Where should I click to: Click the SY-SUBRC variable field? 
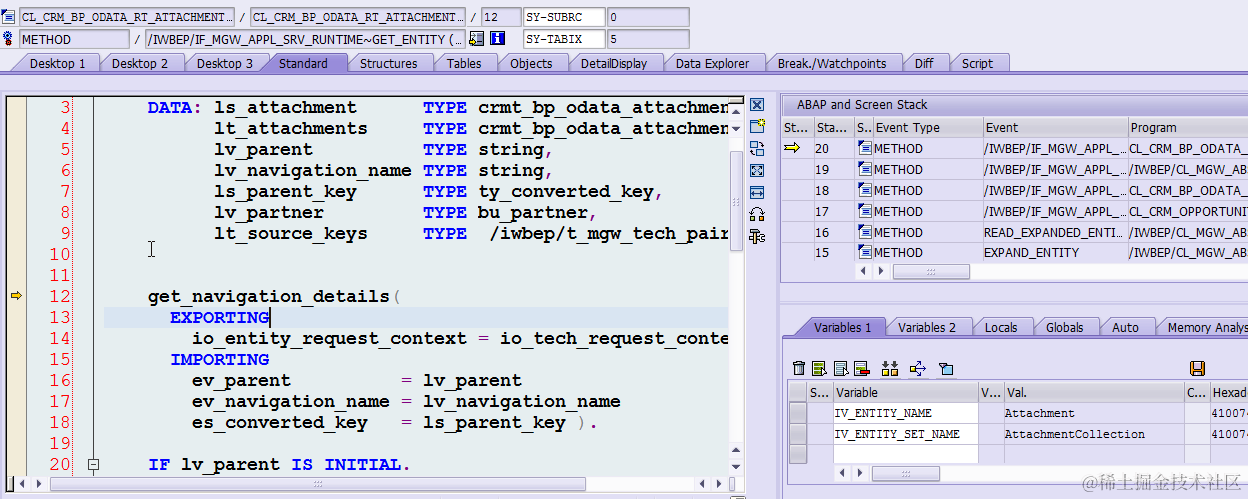pos(565,17)
